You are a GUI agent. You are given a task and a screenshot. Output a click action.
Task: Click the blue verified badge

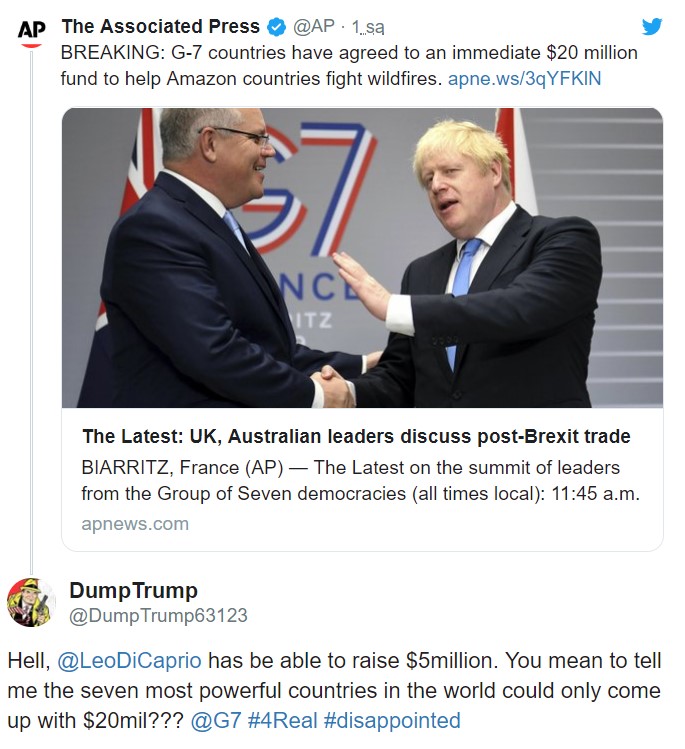point(276,27)
